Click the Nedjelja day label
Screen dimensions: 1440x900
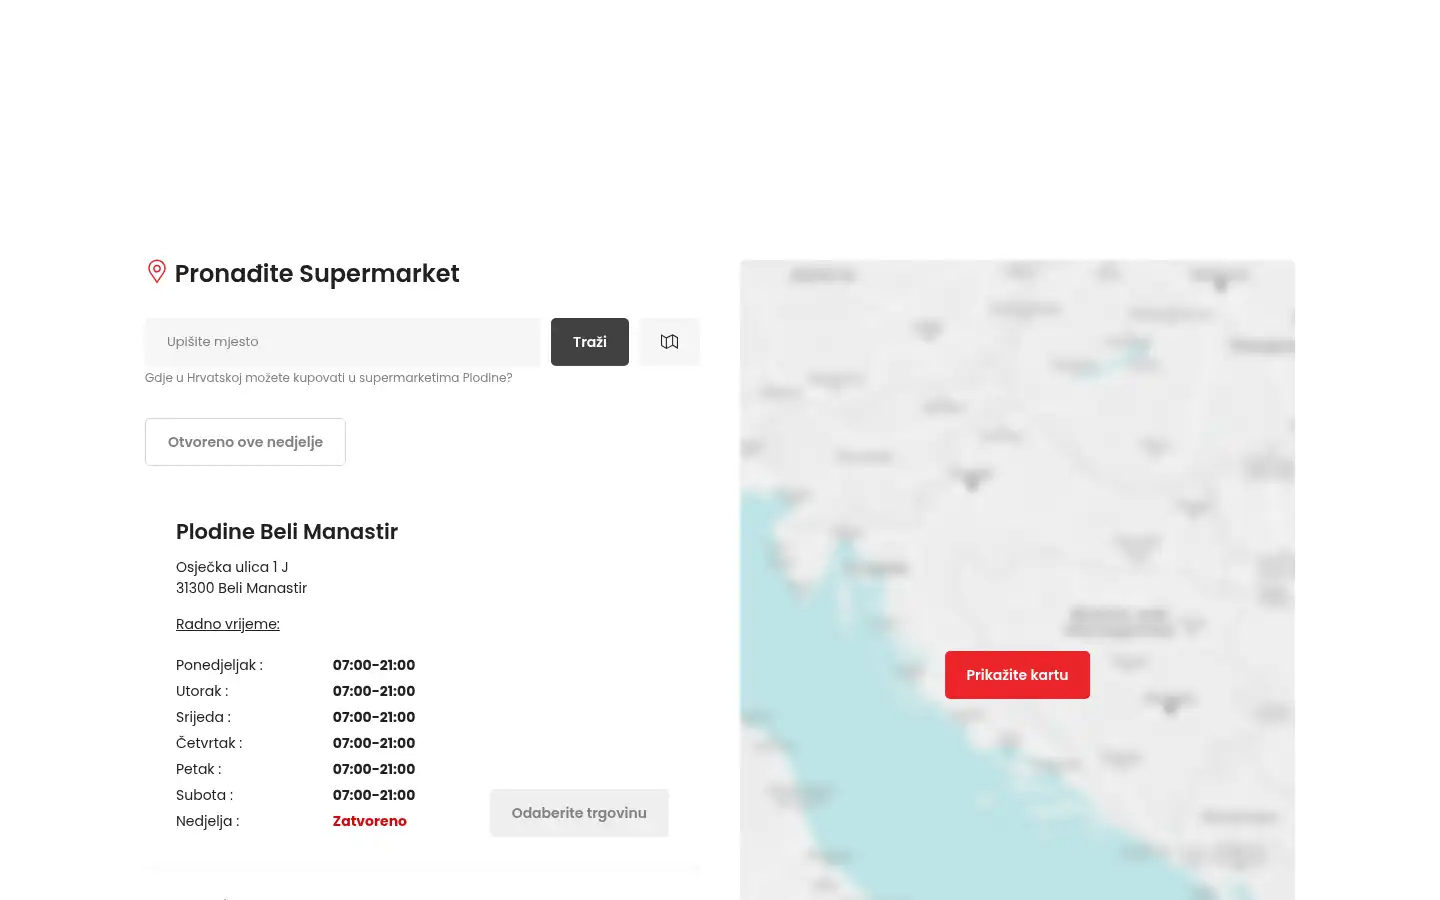pyautogui.click(x=208, y=821)
